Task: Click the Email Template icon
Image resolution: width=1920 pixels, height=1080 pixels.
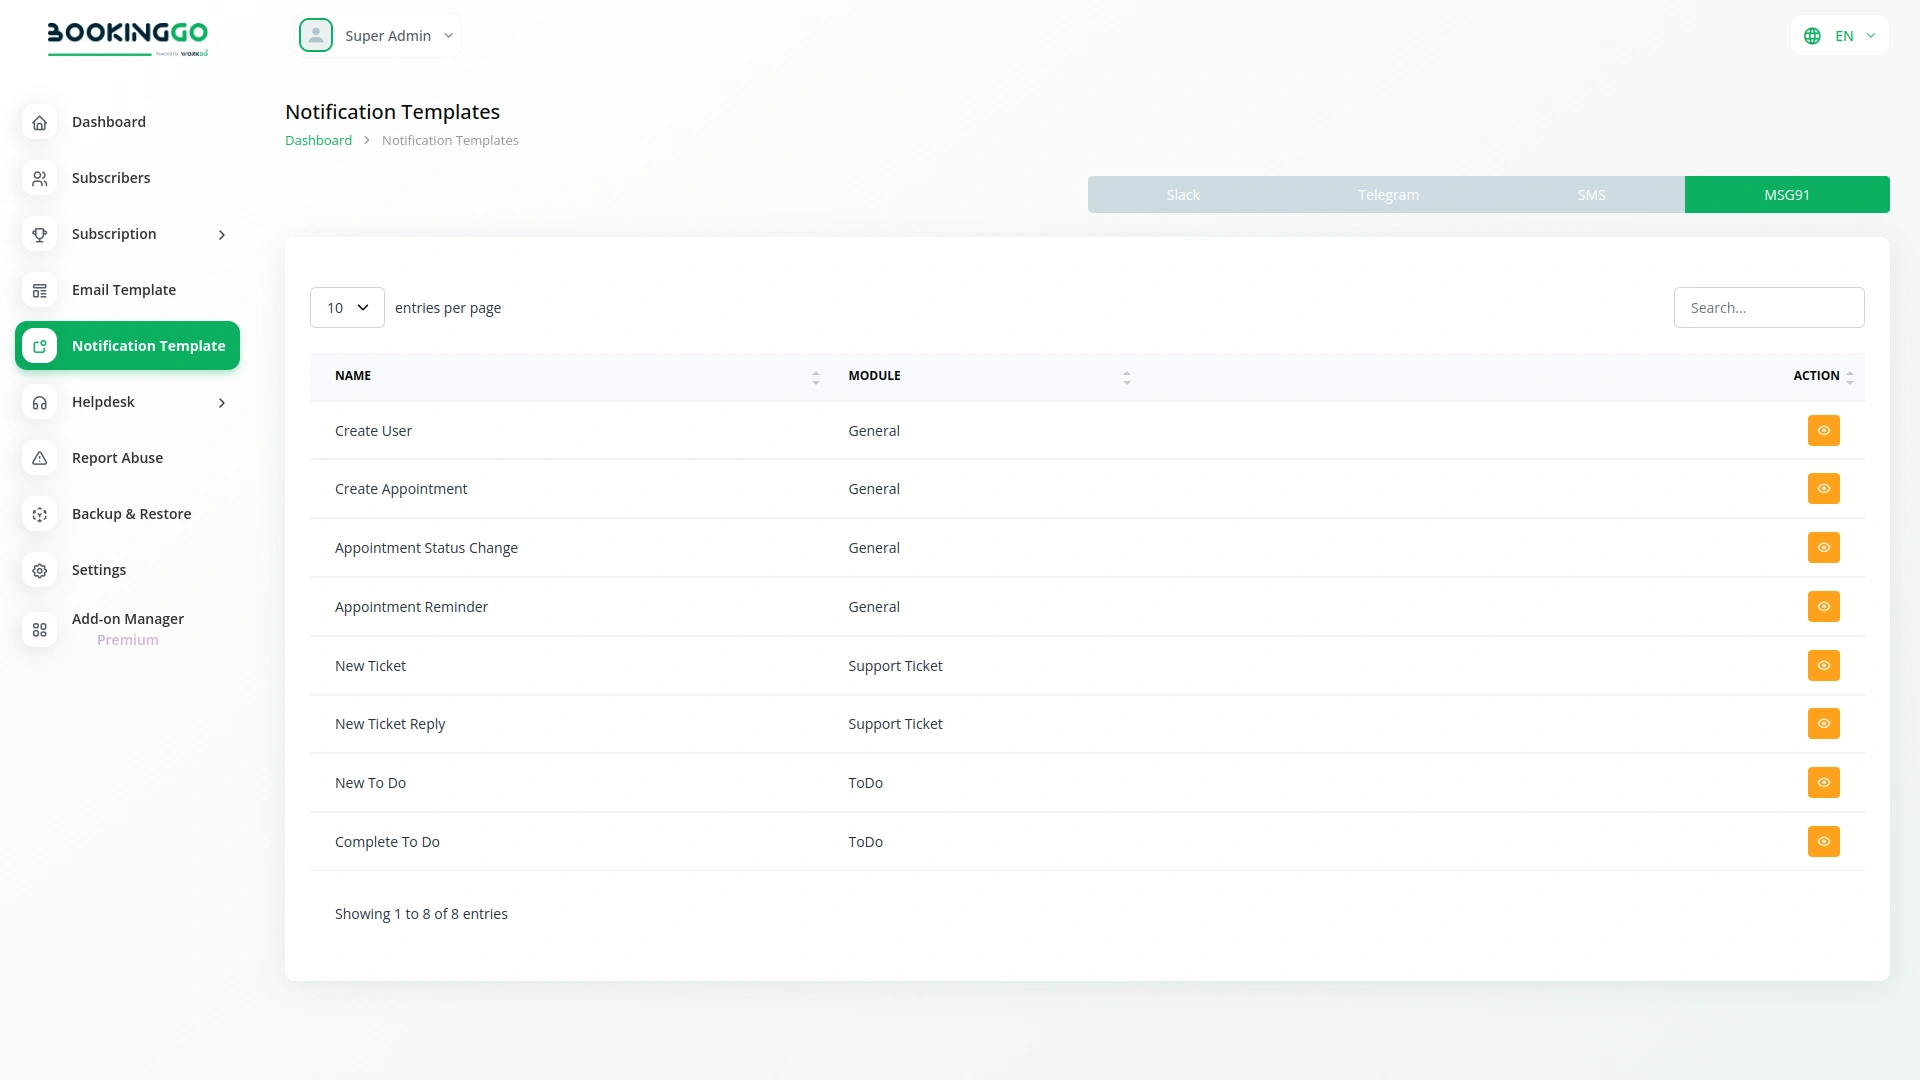Action: (39, 290)
